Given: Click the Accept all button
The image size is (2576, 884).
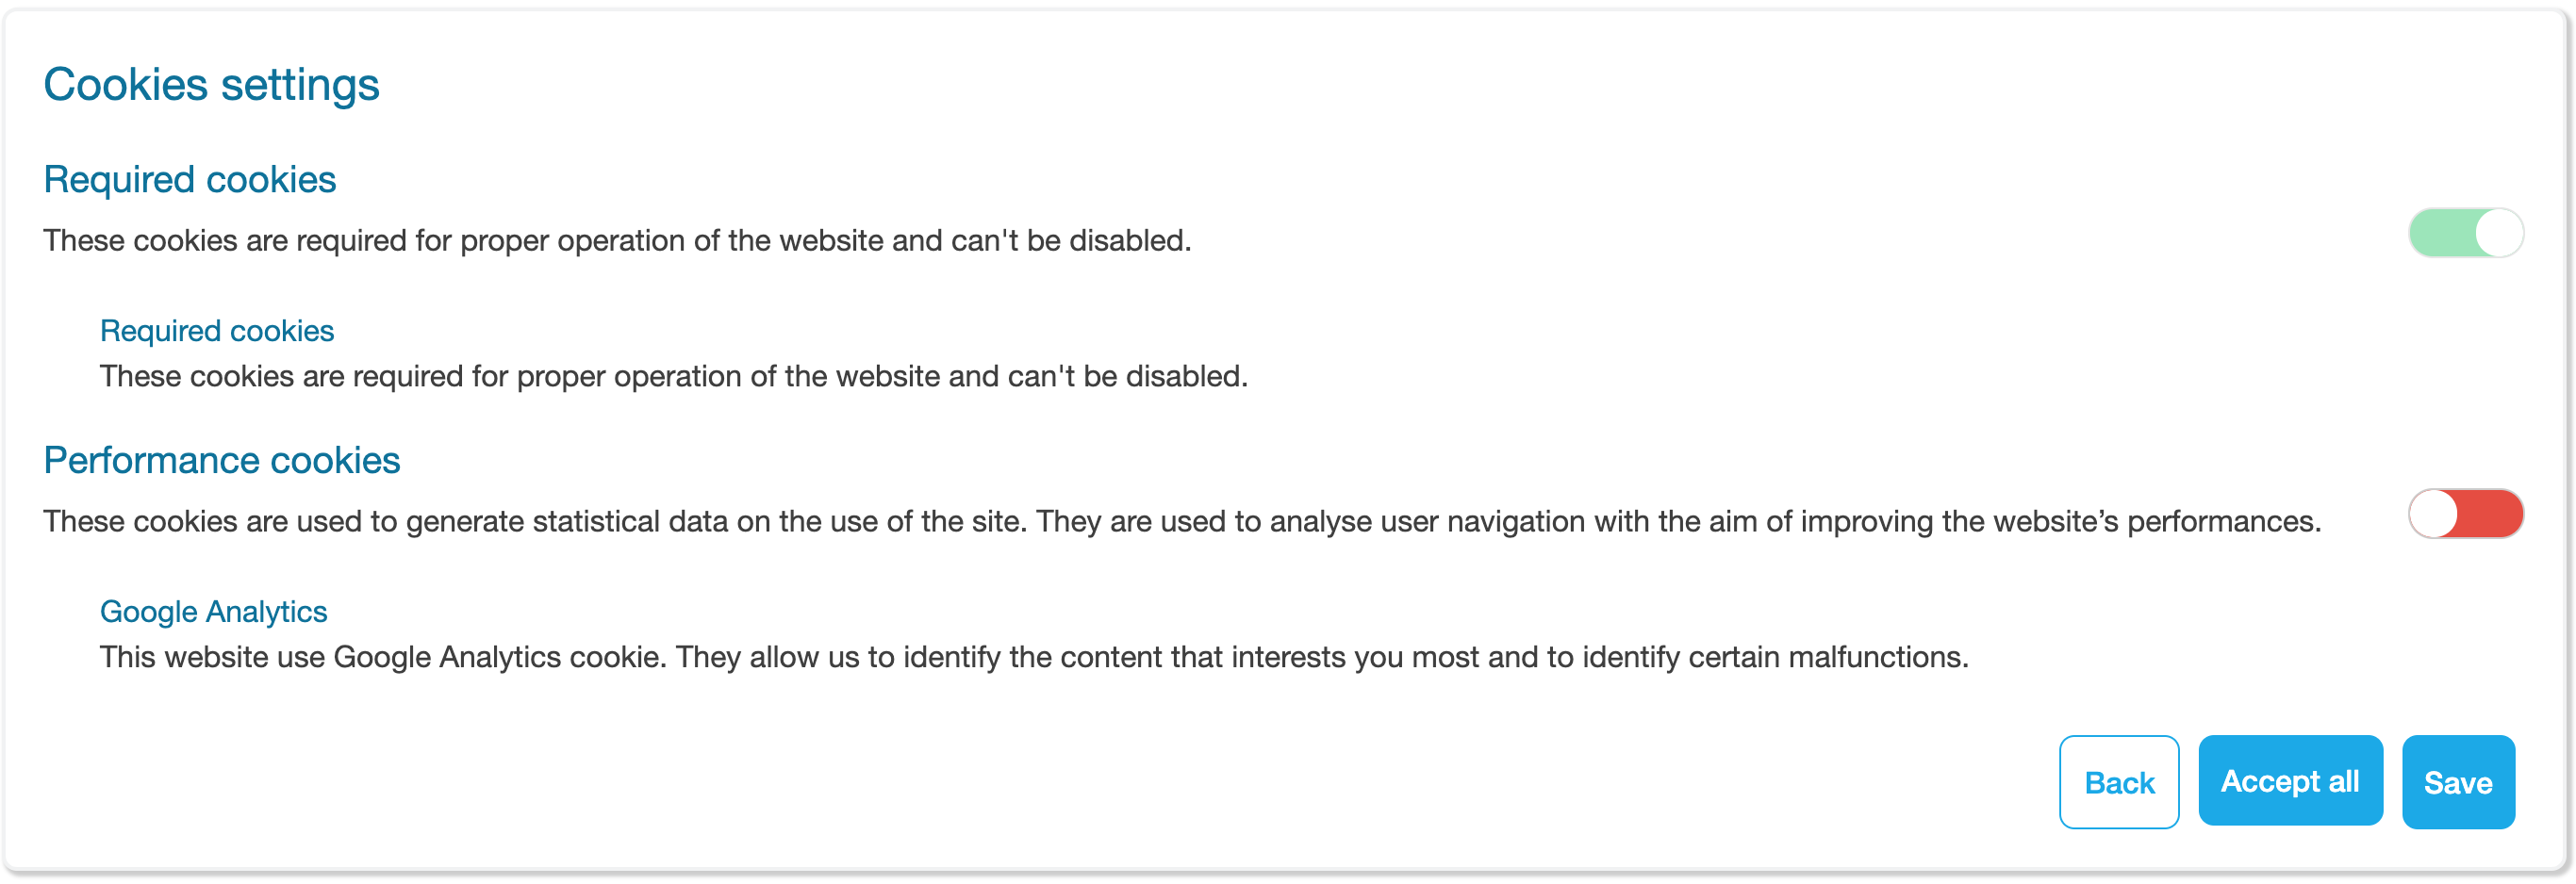Looking at the screenshot, I should [x=2289, y=781].
